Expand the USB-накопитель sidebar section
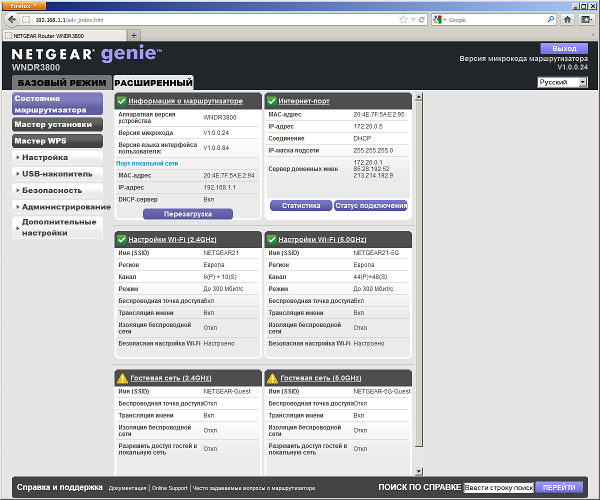600x500 pixels. click(x=56, y=173)
